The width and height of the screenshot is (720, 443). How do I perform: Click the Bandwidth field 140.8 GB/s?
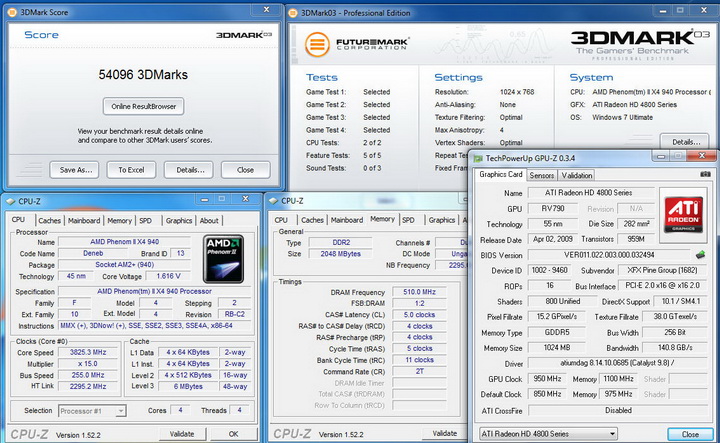tap(675, 348)
